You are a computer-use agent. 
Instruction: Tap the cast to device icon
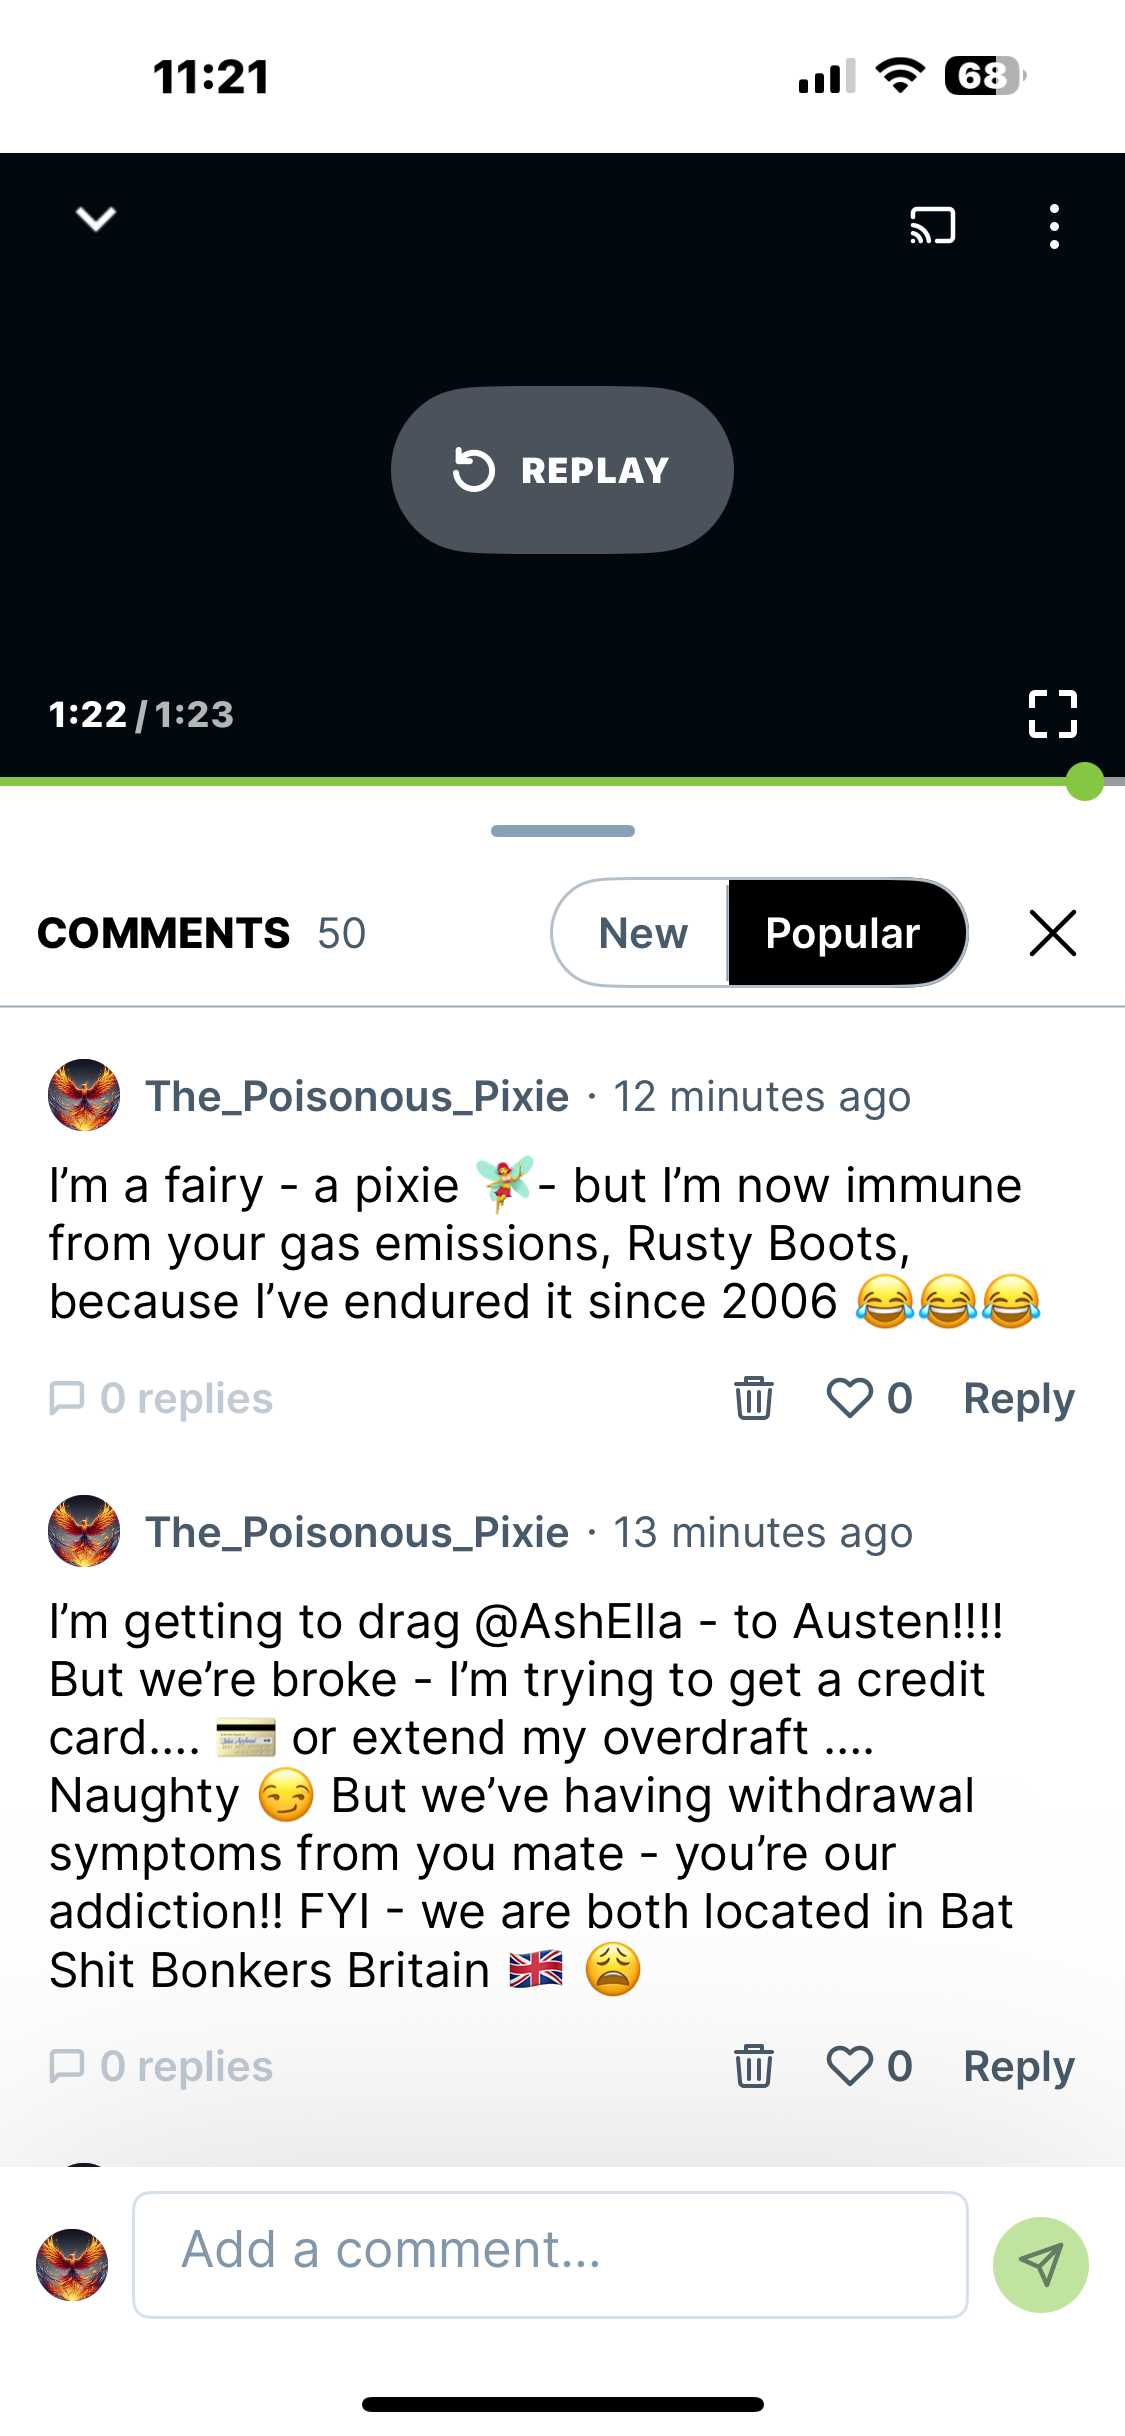coord(932,226)
